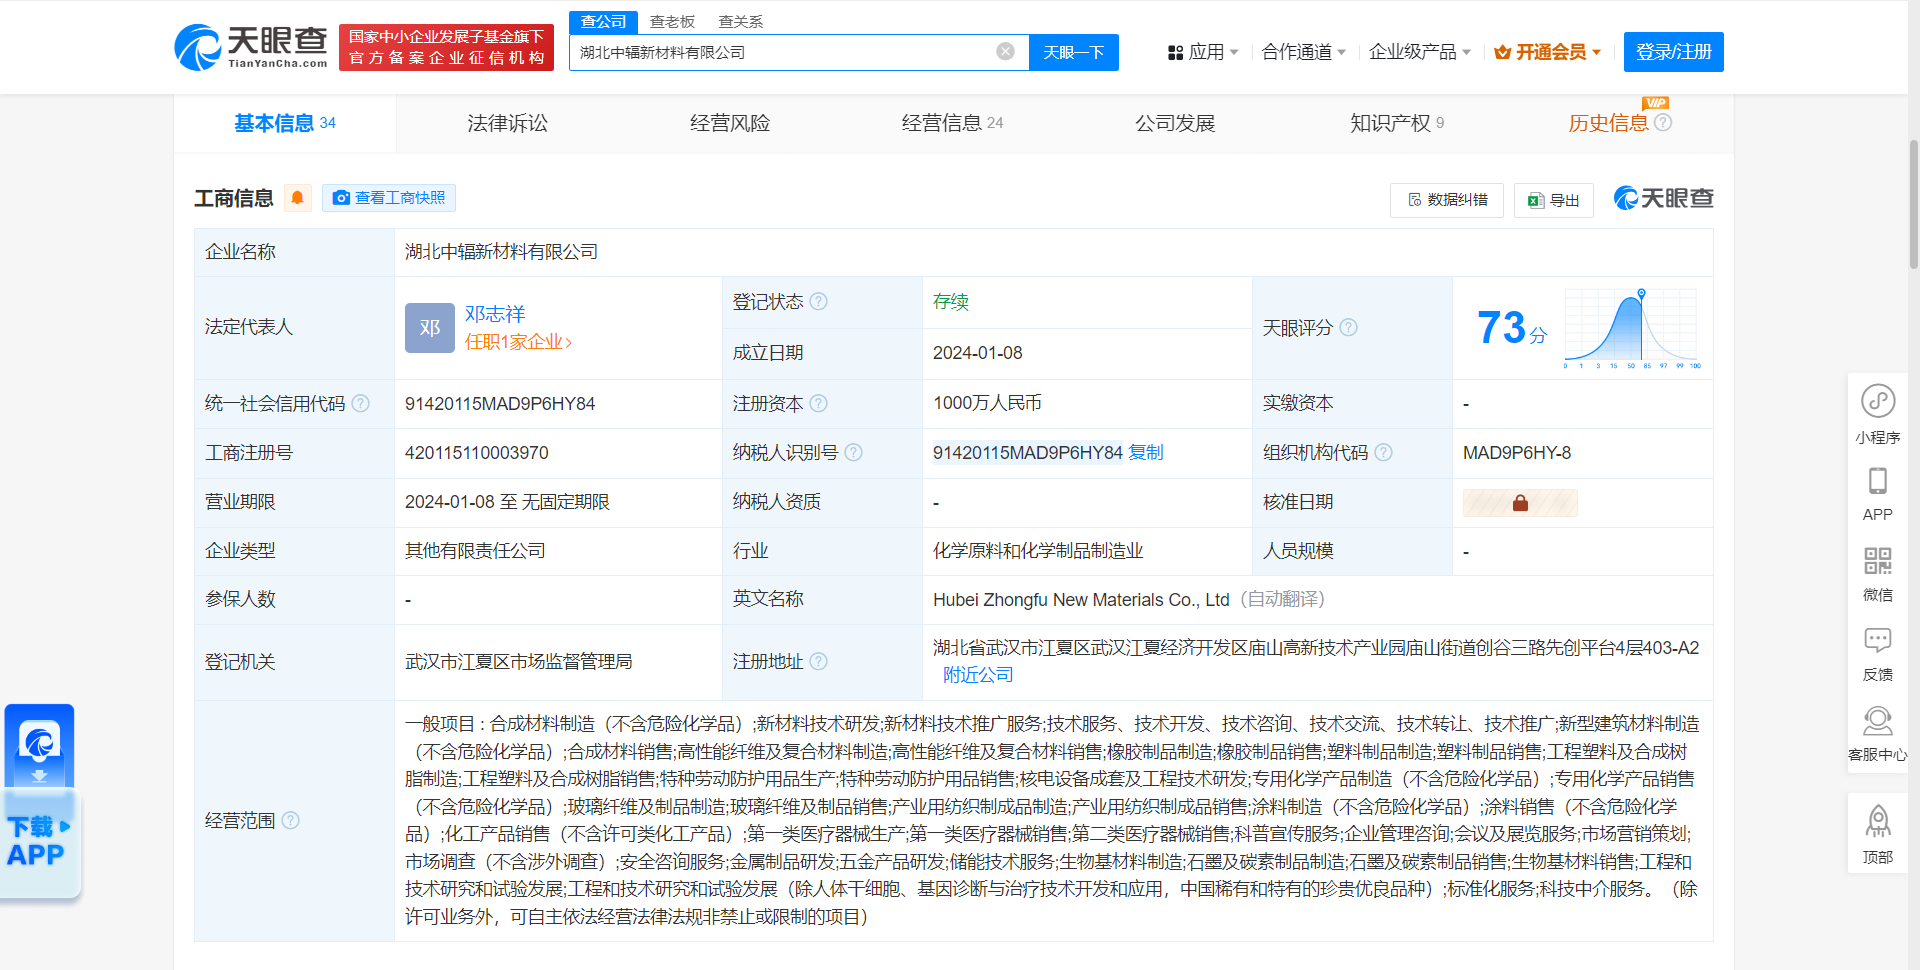Click the 武汉市江夏区市场监督管理局 cell
Image resolution: width=1920 pixels, height=970 pixels.
tap(518, 662)
